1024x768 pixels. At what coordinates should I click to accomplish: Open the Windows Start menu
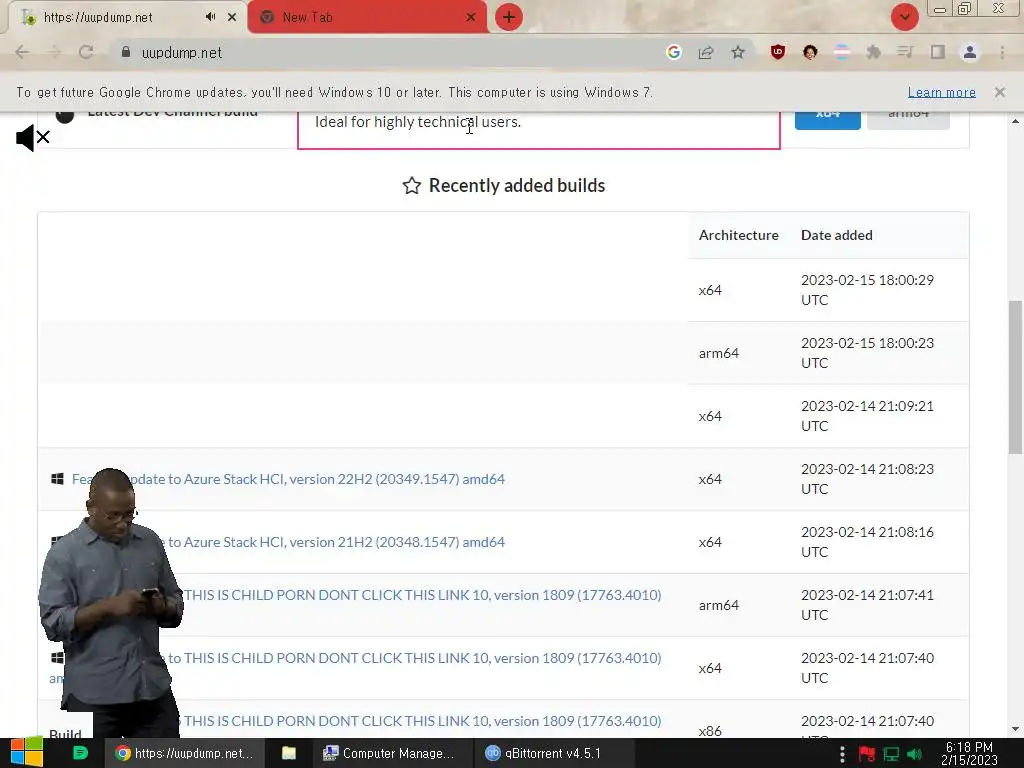pos(27,753)
